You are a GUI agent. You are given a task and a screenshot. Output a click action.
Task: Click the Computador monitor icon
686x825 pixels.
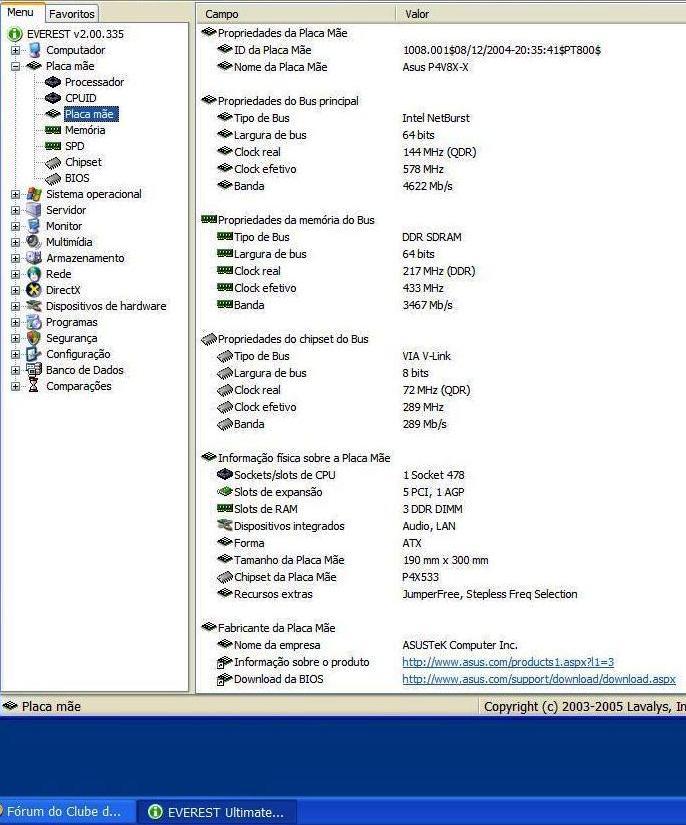(x=34, y=50)
